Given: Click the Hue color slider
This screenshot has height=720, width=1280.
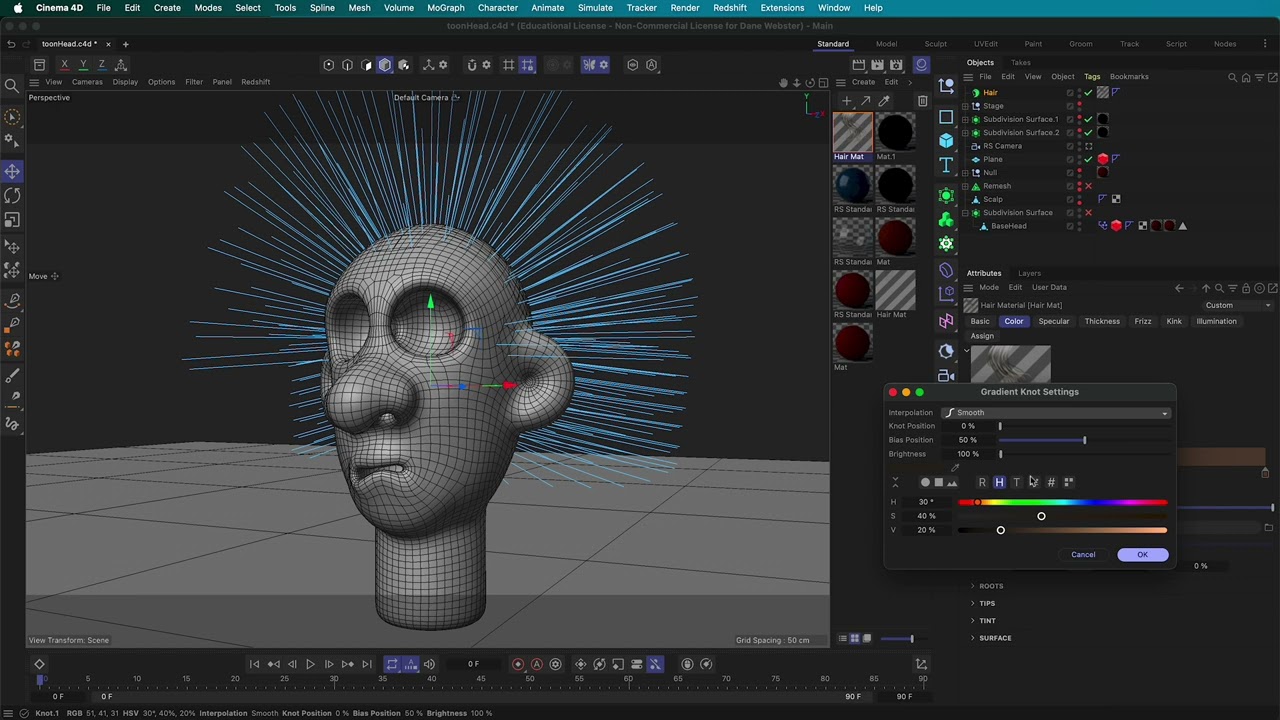Looking at the screenshot, I should tap(1062, 502).
